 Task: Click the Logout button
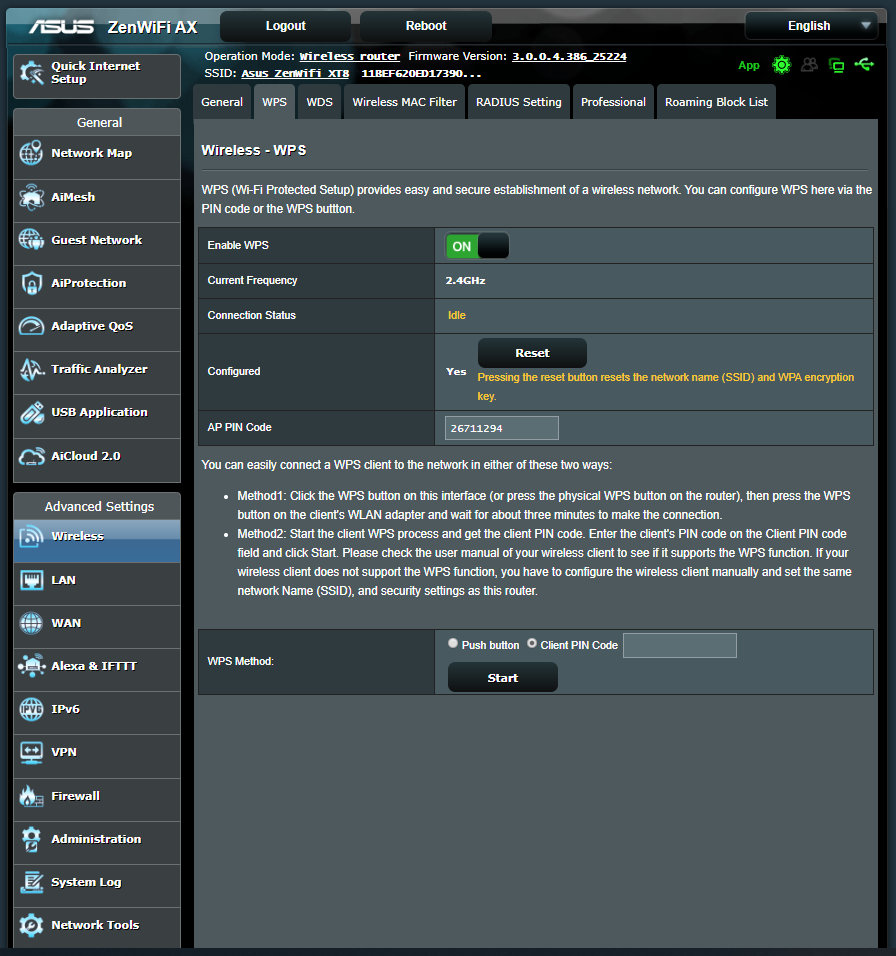coord(285,26)
